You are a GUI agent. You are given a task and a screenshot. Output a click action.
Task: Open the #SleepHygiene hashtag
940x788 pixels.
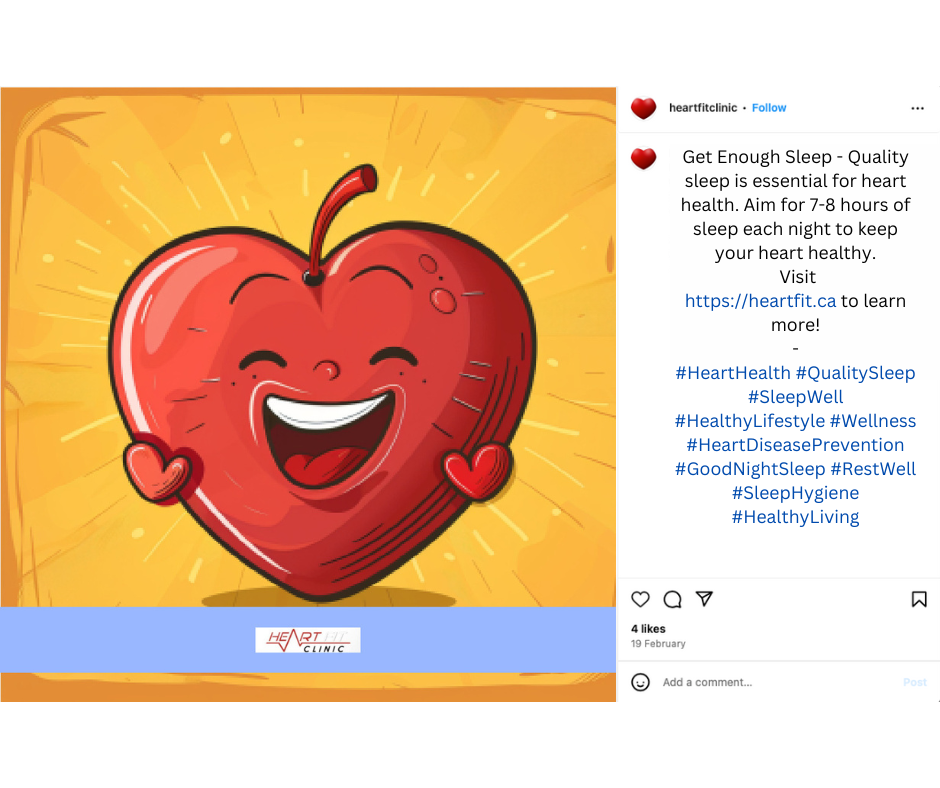[796, 492]
